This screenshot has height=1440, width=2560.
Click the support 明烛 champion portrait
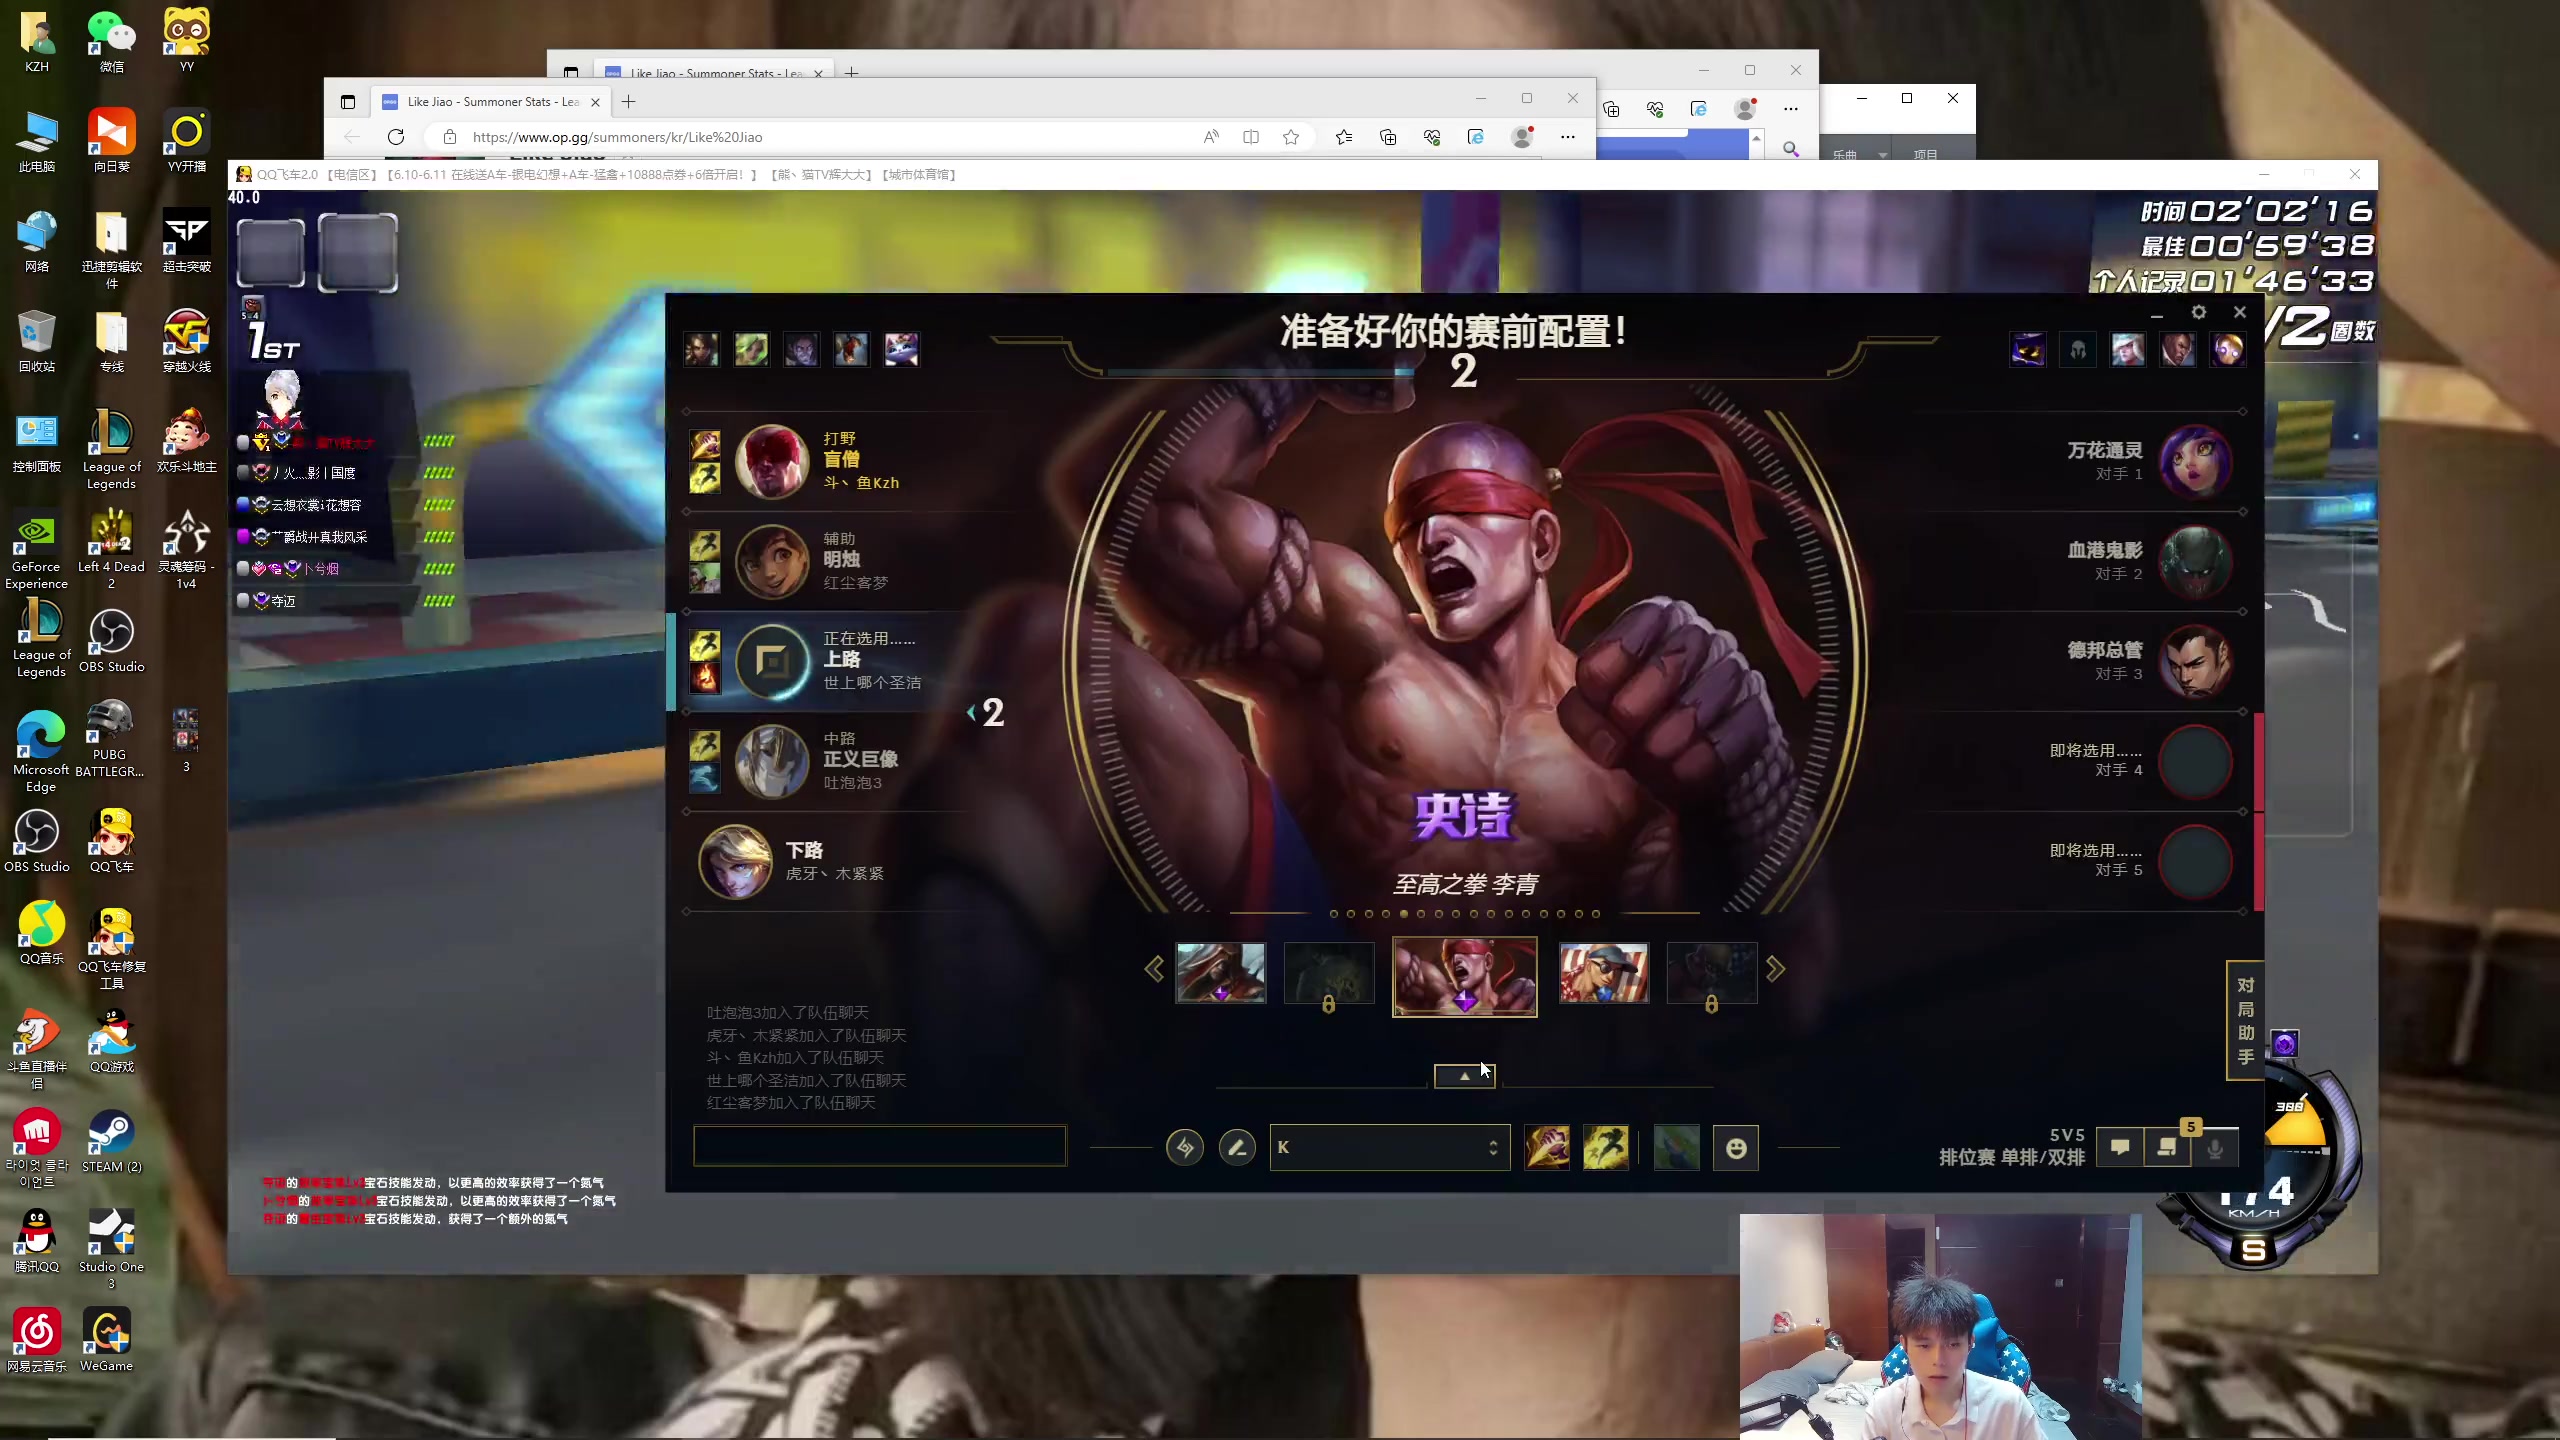tap(772, 561)
